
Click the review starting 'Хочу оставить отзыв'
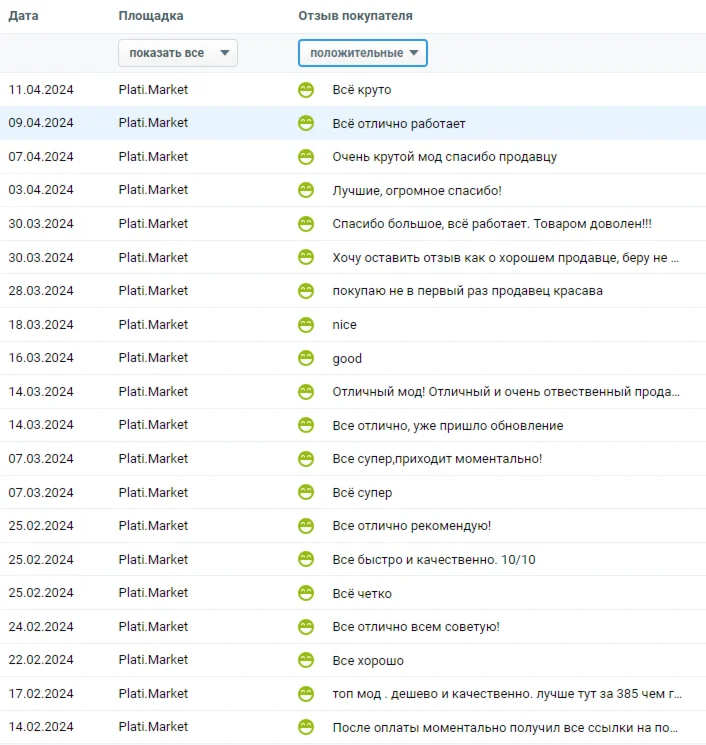(505, 258)
